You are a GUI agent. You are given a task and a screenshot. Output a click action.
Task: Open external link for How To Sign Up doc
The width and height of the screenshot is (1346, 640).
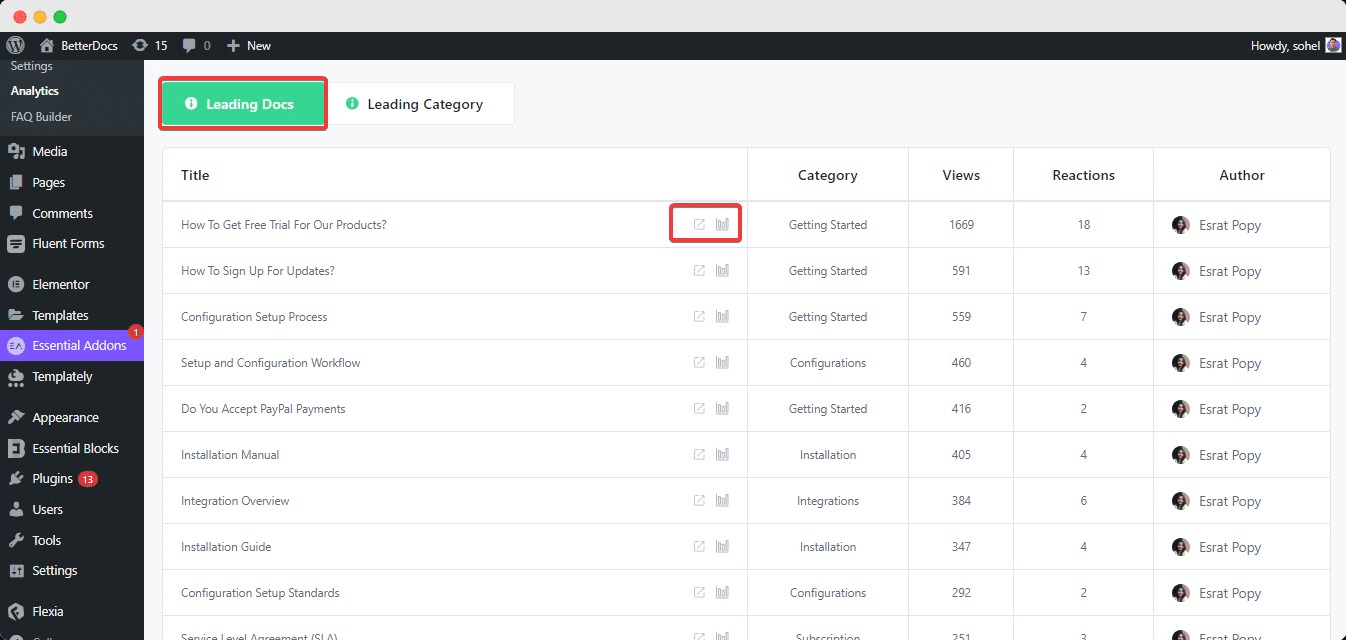699,271
